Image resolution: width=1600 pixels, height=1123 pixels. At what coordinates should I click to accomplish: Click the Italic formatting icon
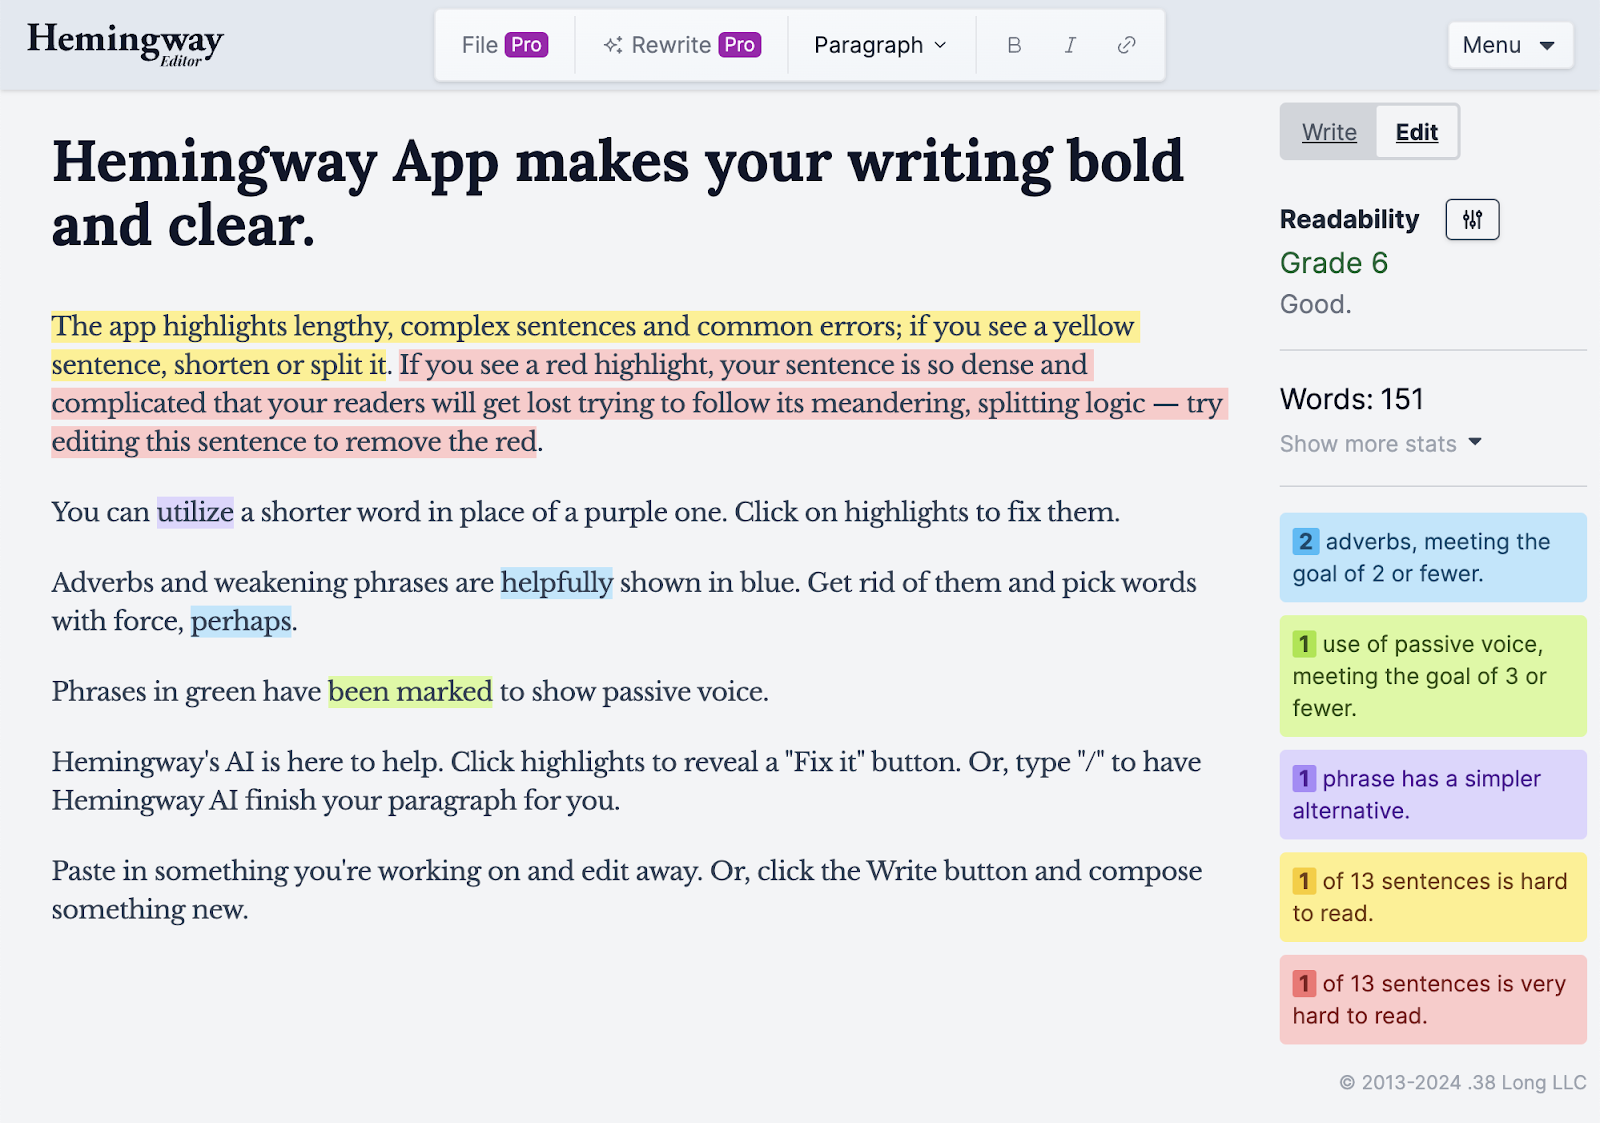pyautogui.click(x=1070, y=45)
